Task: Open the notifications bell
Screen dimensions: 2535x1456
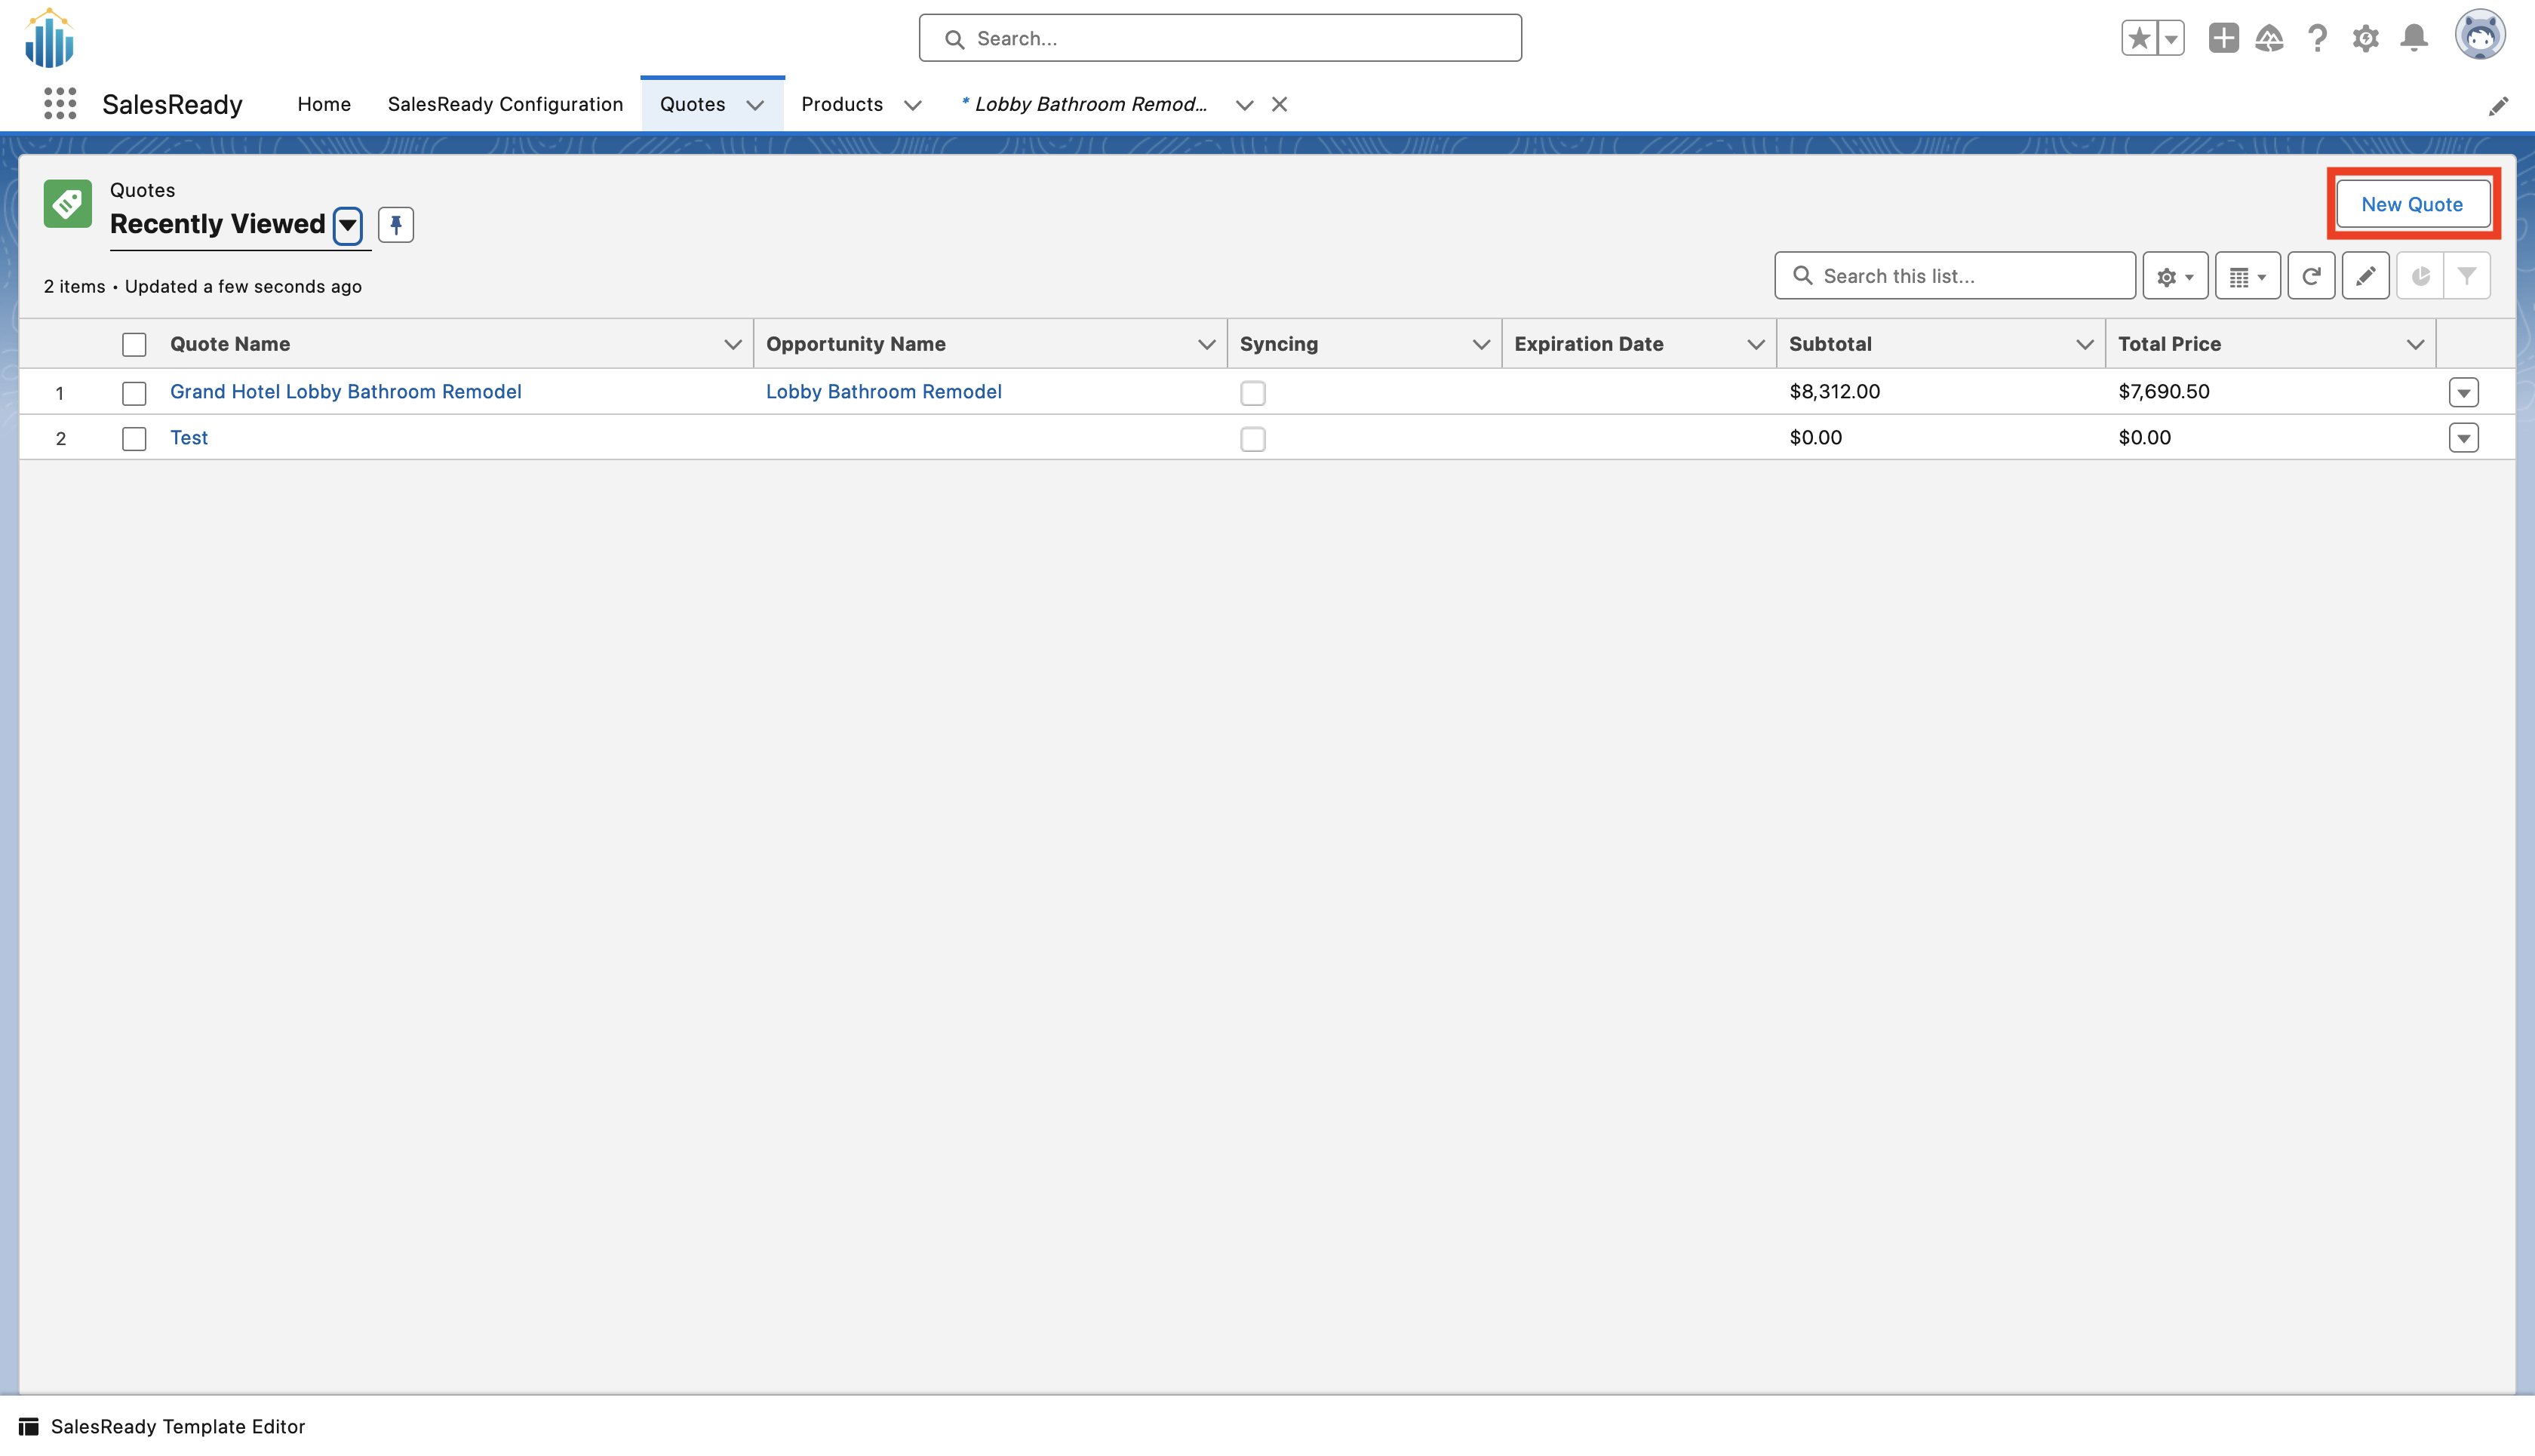Action: pyautogui.click(x=2414, y=38)
